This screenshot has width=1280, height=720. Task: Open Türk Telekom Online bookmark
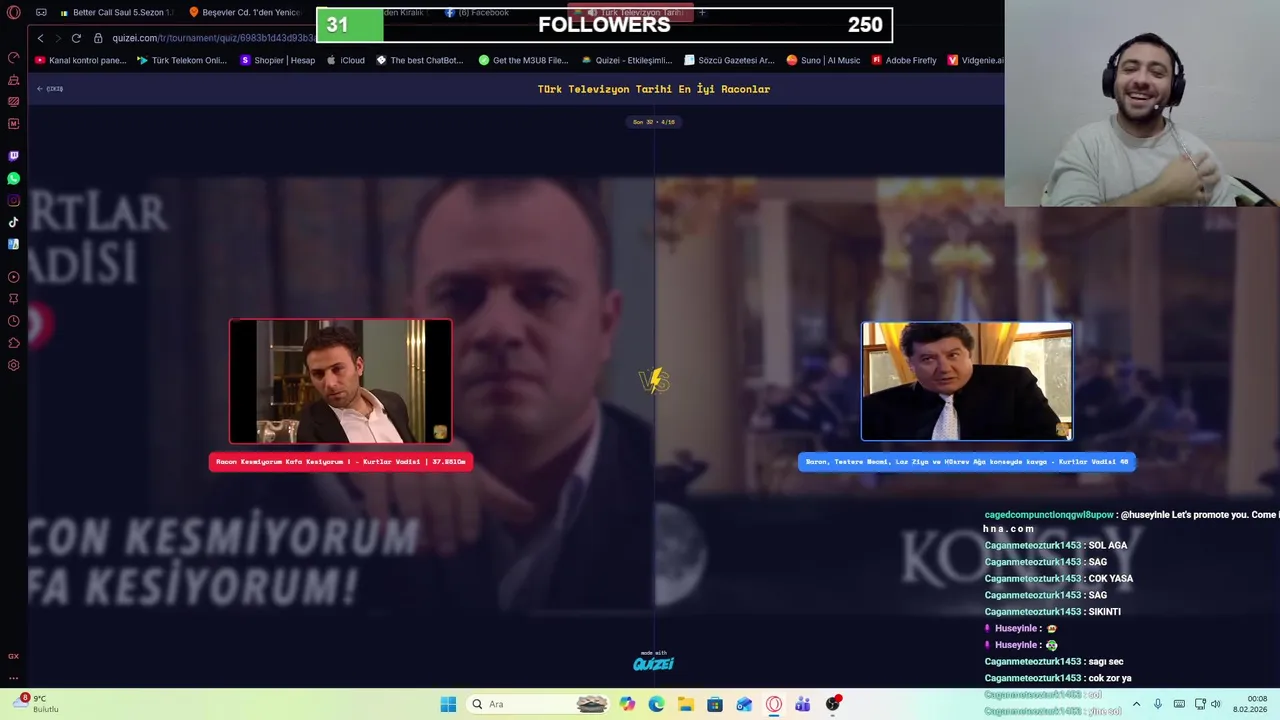[182, 60]
